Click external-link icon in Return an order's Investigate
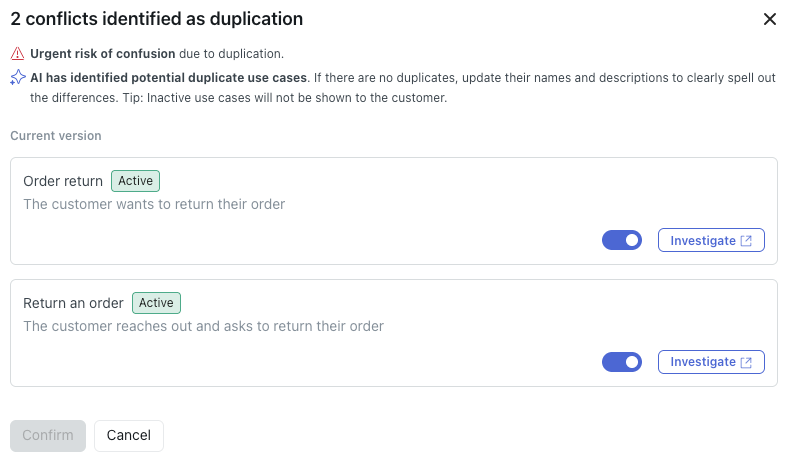This screenshot has width=788, height=461. [746, 362]
